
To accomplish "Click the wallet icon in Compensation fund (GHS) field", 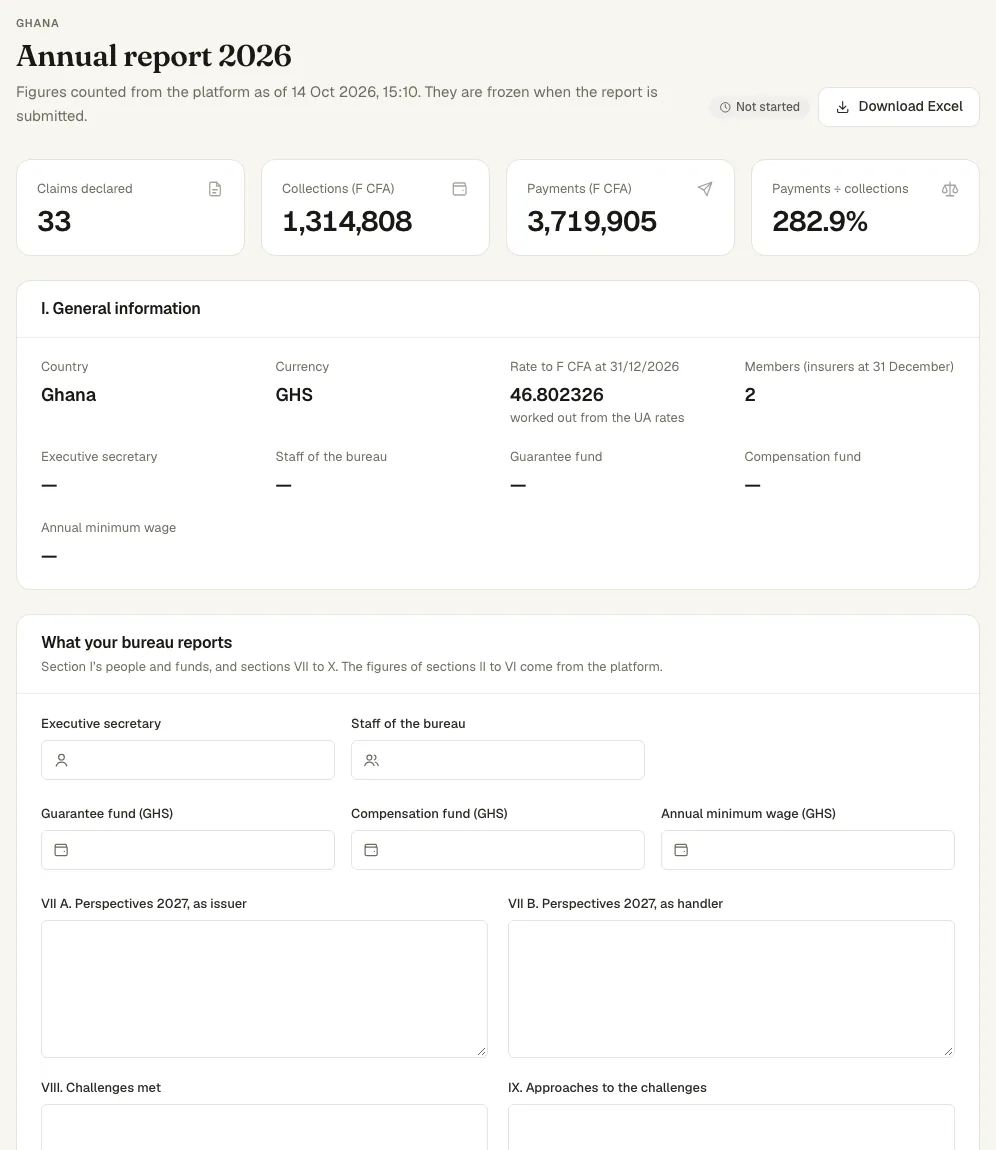I will tap(372, 850).
